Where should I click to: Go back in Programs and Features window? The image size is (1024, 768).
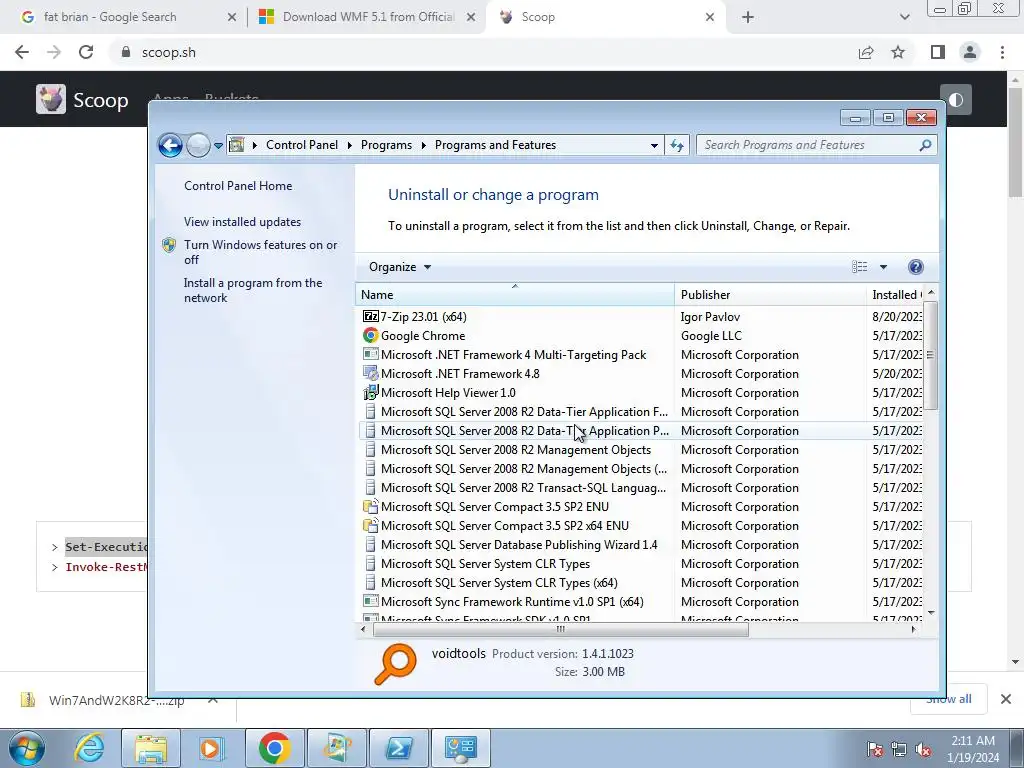pos(170,145)
